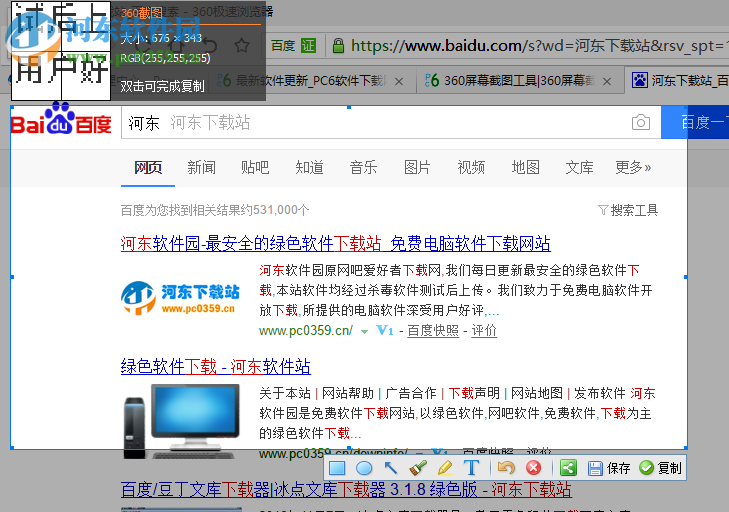Click the browser address bar URL
The height and width of the screenshot is (512, 729).
tap(537, 46)
